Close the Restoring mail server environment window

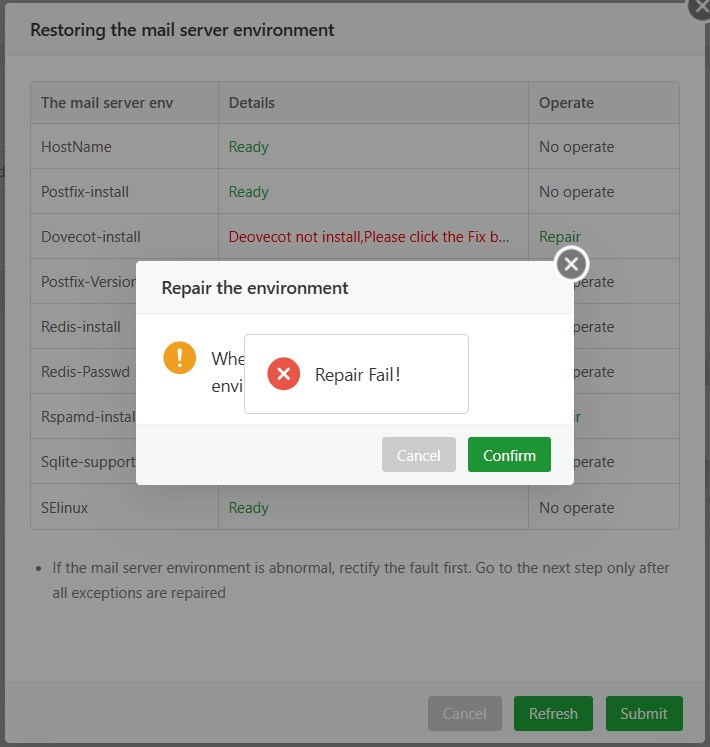700,5
